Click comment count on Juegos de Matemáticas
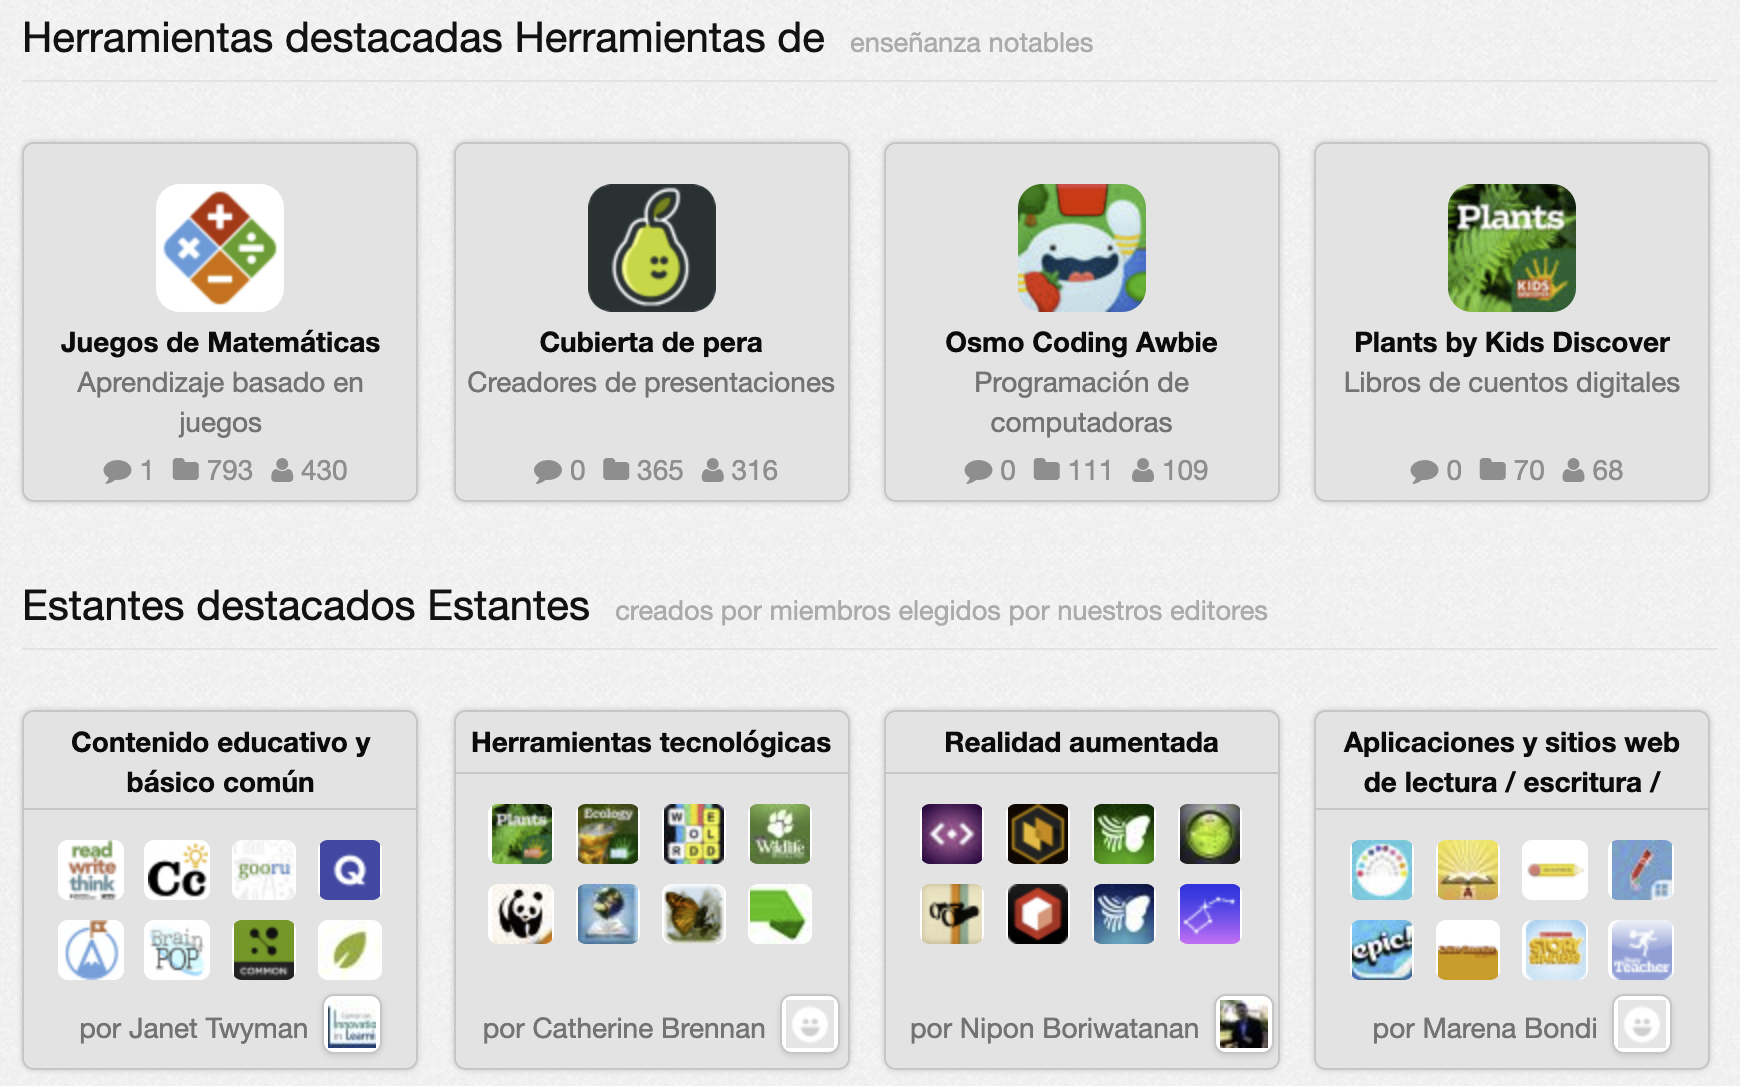The width and height of the screenshot is (1740, 1086). tap(128, 470)
